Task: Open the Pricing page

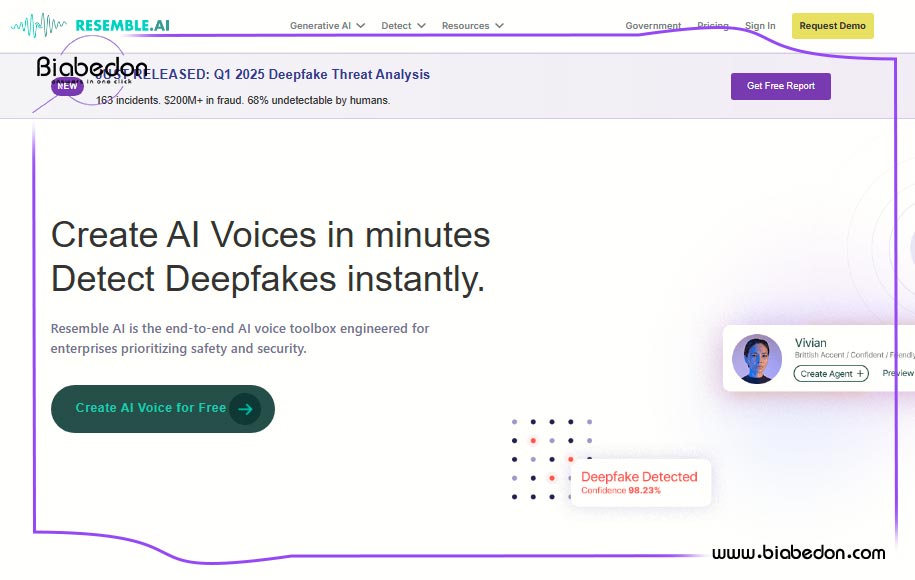Action: tap(713, 26)
